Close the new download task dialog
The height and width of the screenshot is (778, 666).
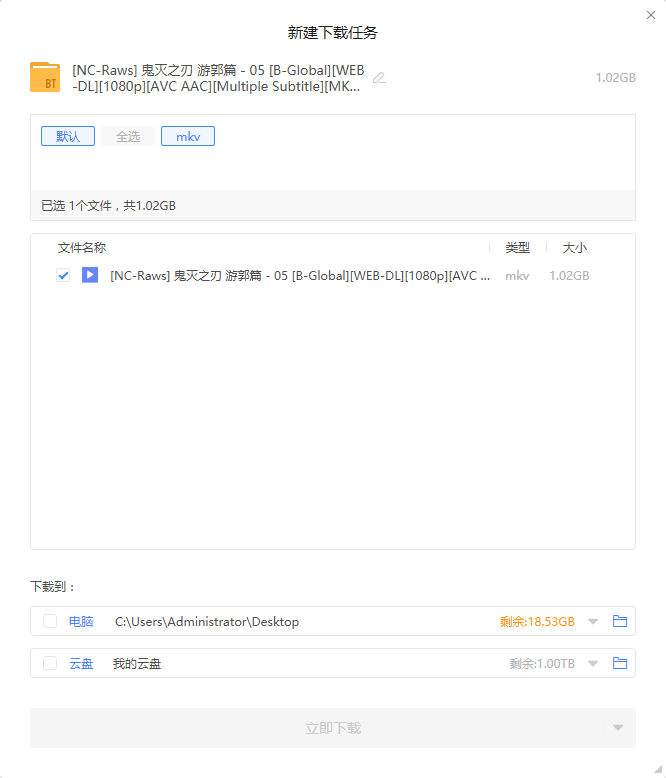point(651,15)
